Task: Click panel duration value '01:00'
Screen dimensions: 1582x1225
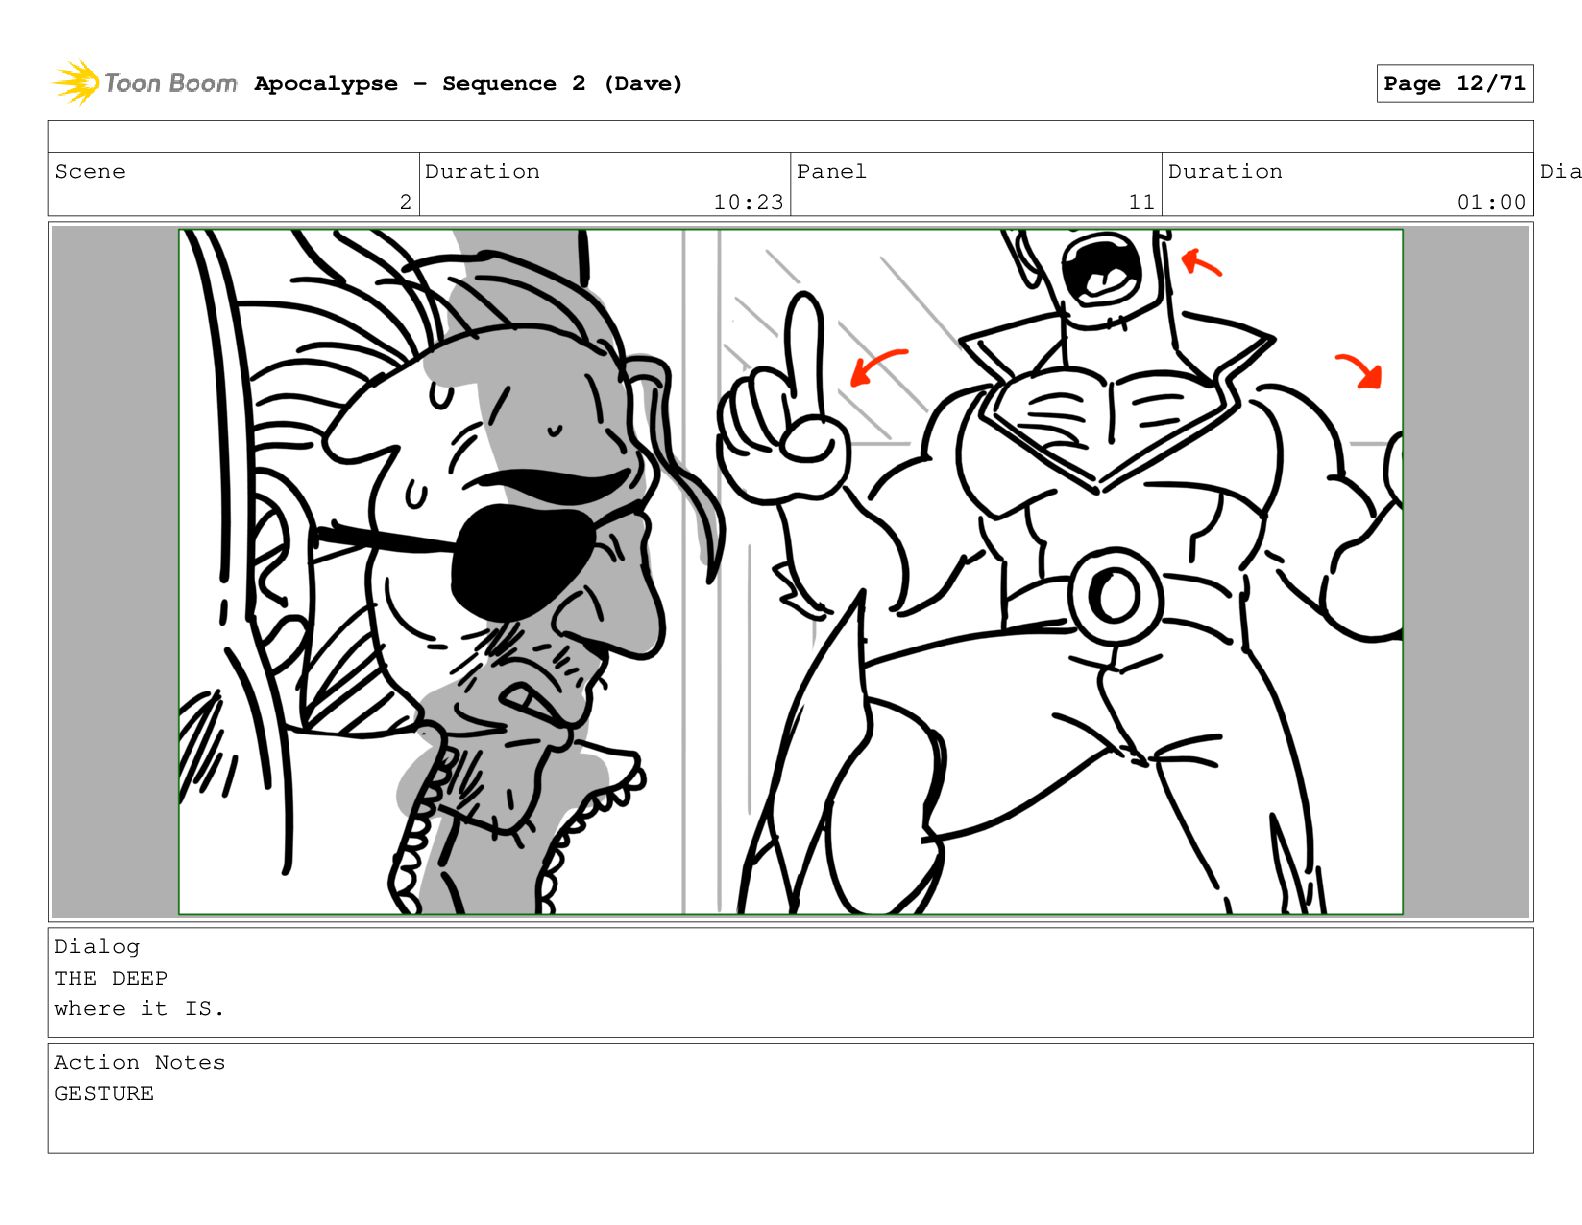Action: (x=1491, y=202)
